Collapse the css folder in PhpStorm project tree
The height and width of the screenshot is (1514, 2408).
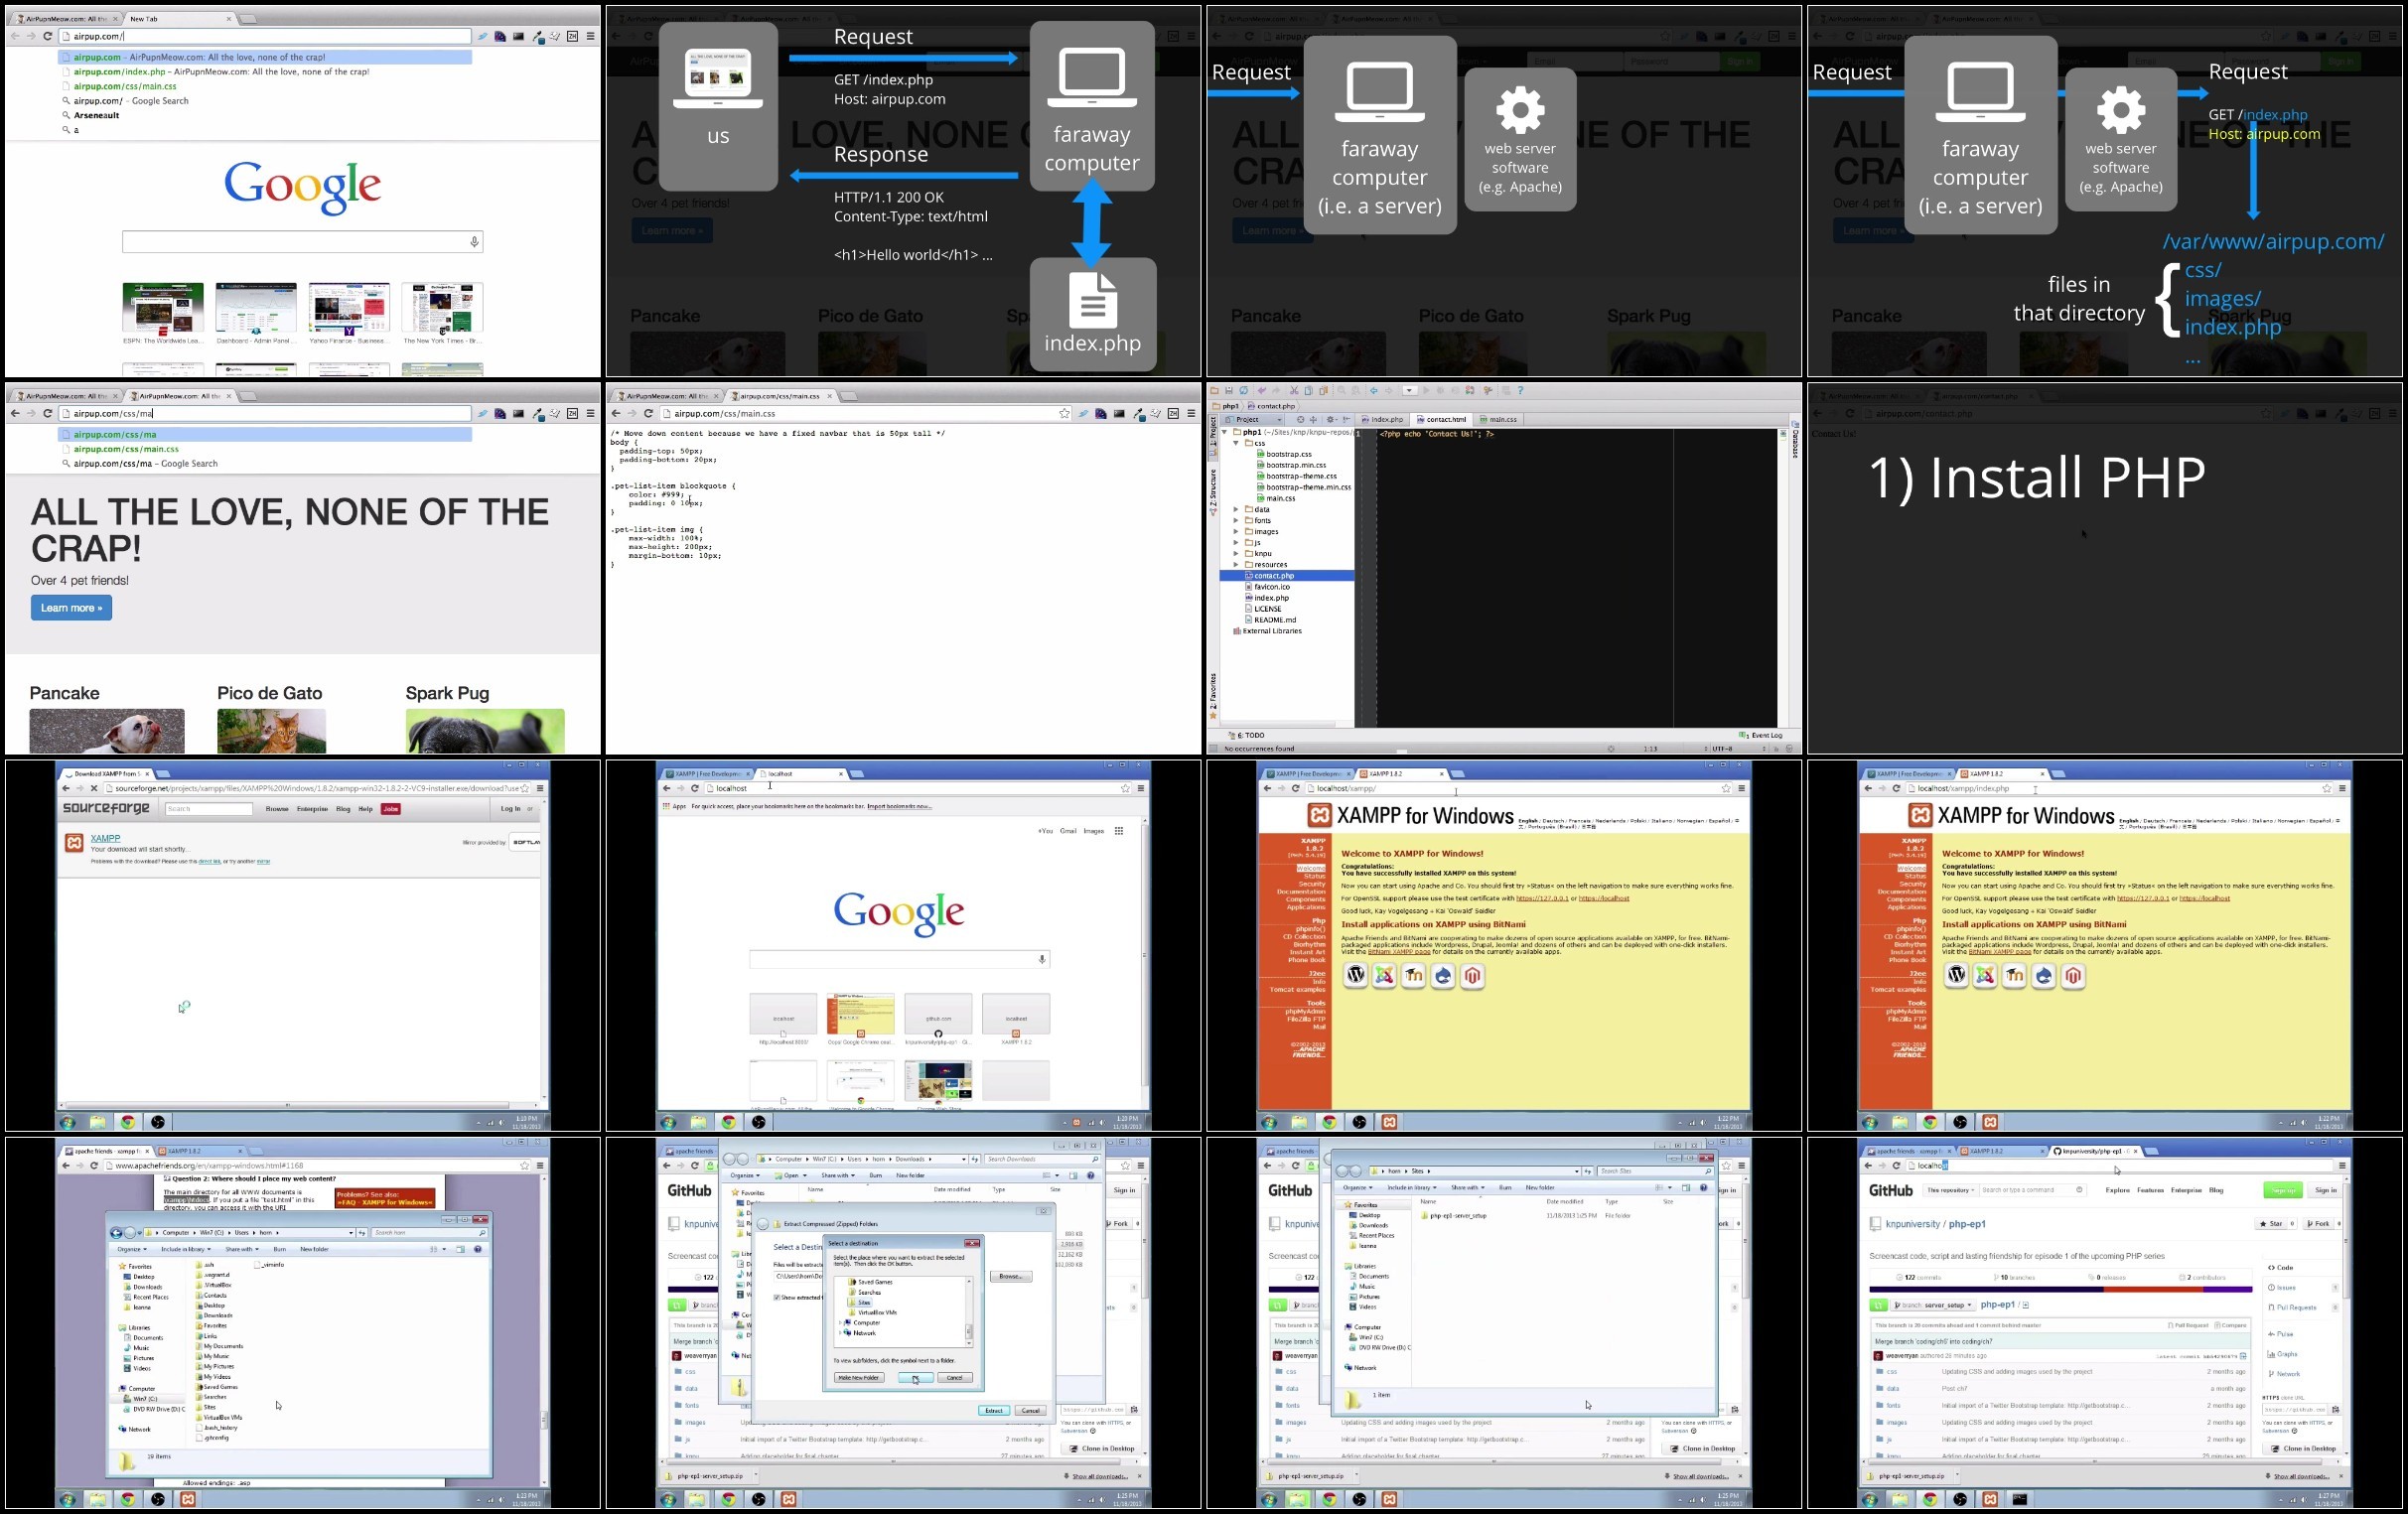[x=1236, y=443]
